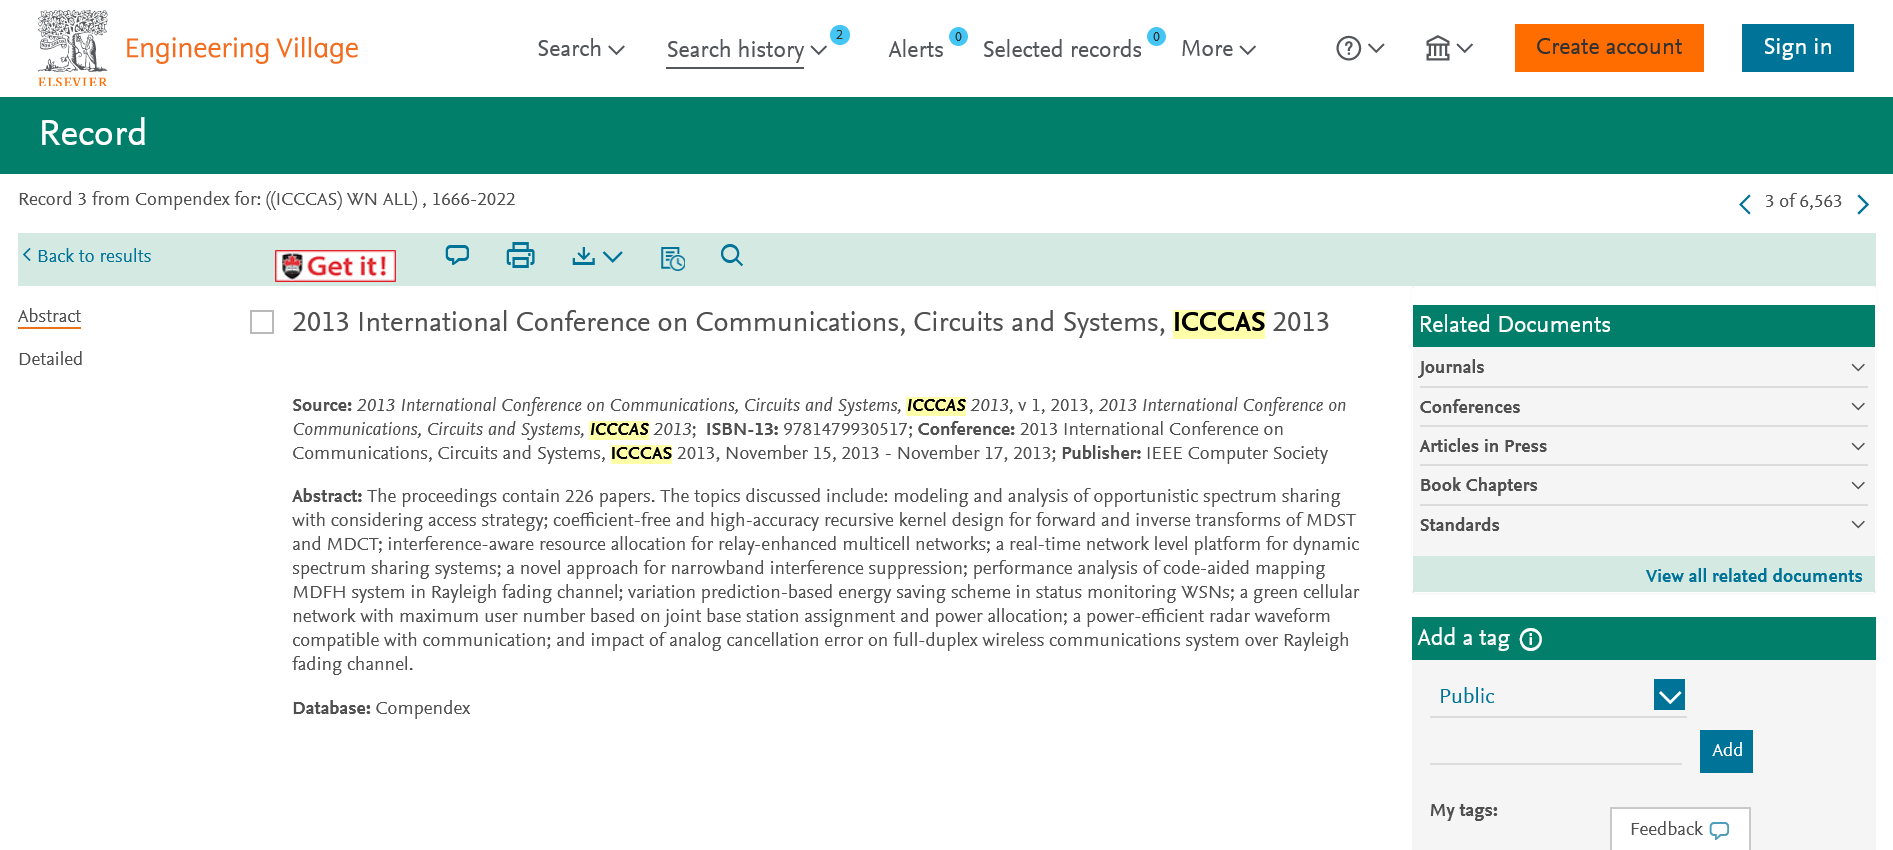Click the Search history count badge
The width and height of the screenshot is (1893, 850).
point(840,35)
